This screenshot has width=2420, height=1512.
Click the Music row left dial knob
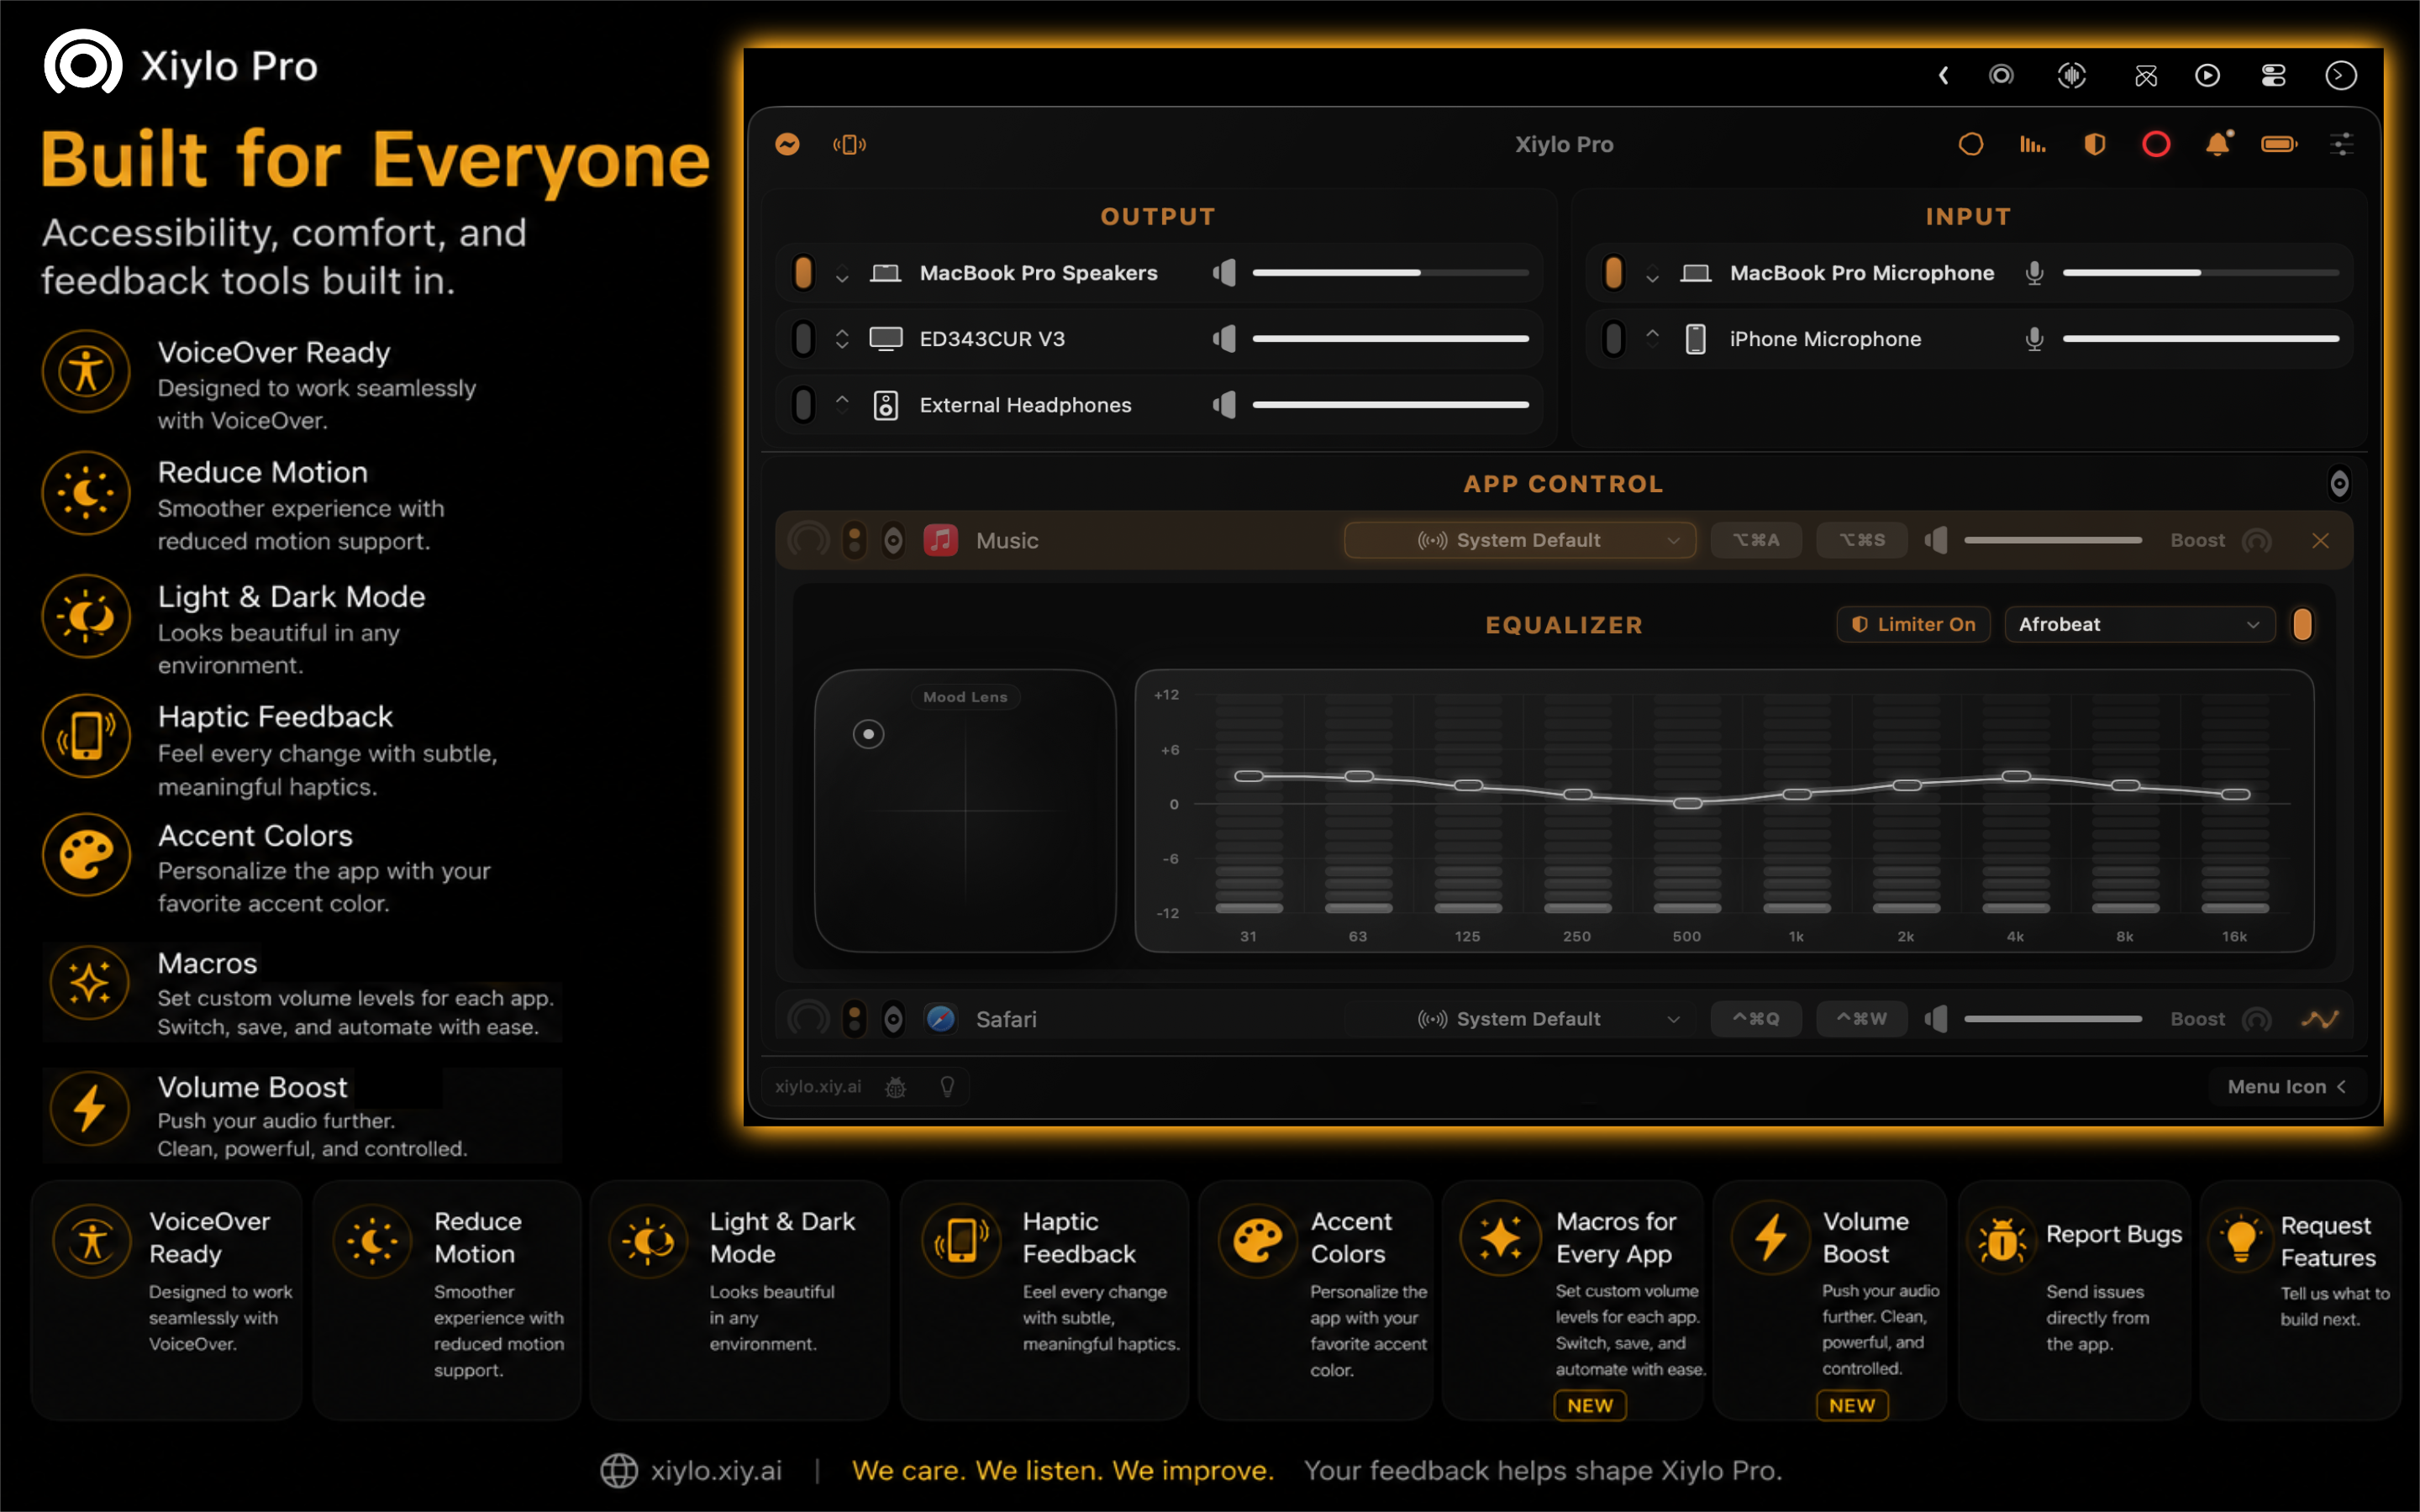point(808,540)
